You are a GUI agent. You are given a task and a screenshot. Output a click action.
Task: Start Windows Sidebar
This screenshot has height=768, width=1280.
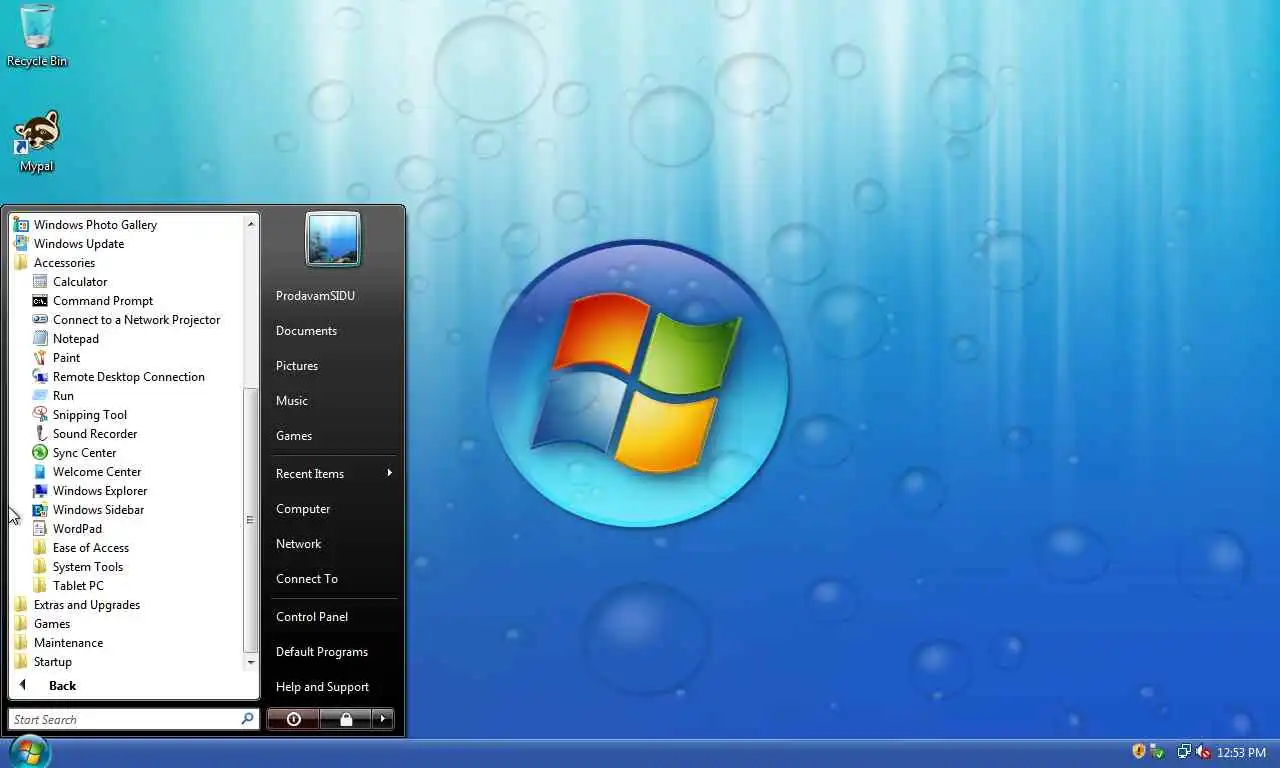tap(88, 510)
